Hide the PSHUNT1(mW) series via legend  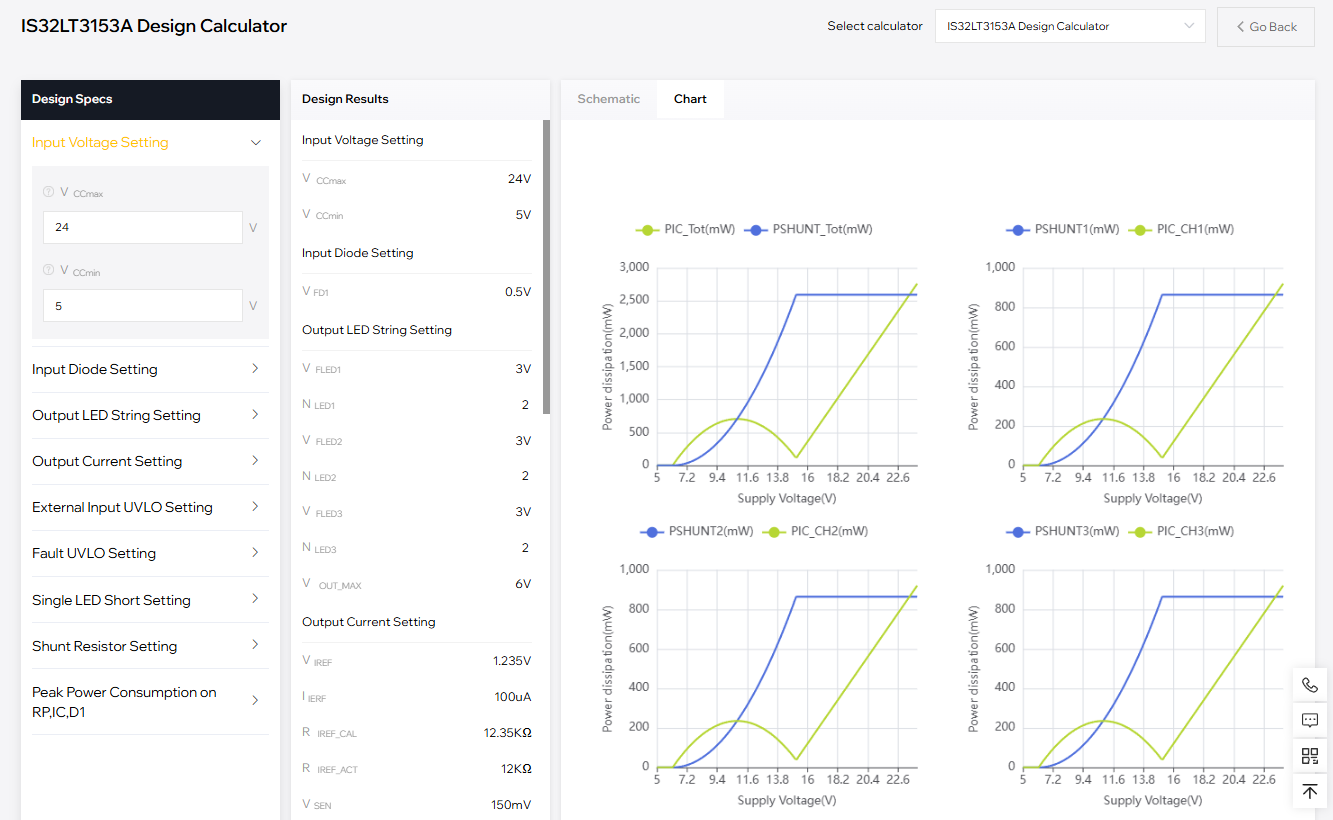click(x=1062, y=229)
